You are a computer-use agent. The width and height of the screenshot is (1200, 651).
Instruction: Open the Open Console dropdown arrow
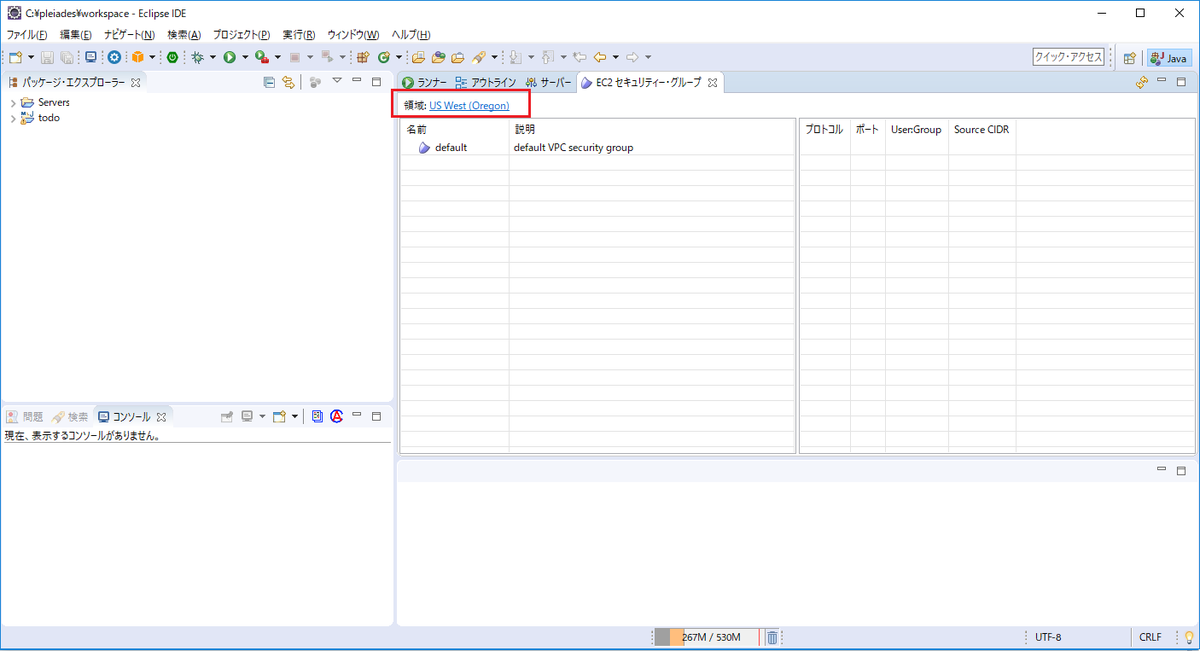[295, 416]
